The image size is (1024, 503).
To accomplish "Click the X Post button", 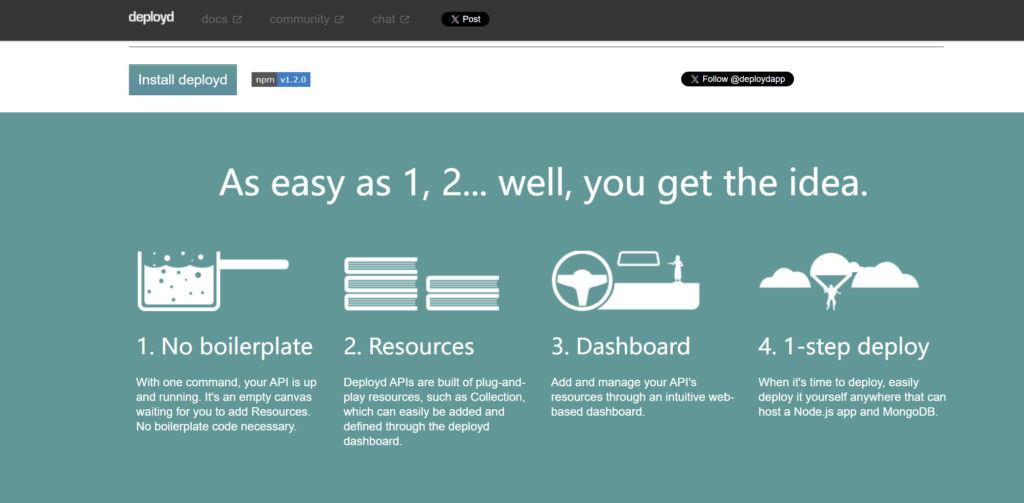I will [465, 19].
